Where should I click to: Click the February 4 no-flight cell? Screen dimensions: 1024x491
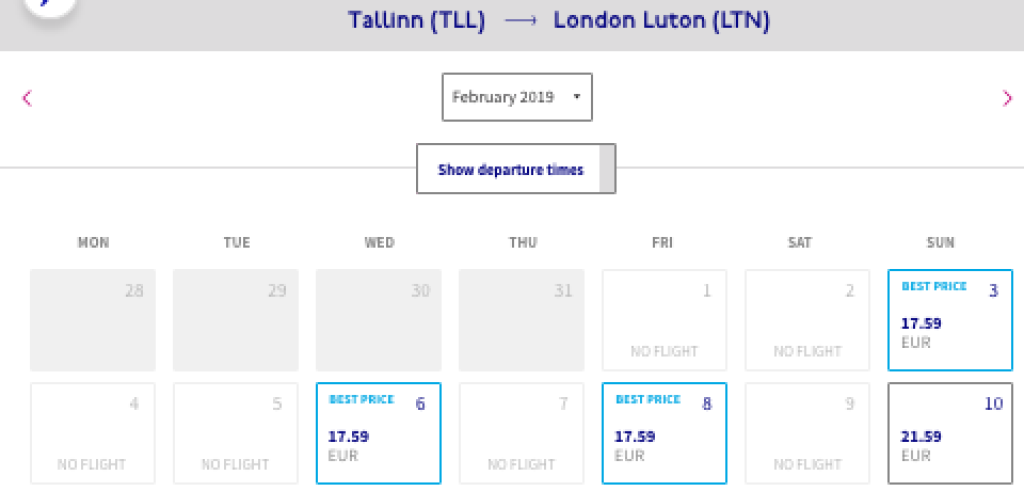(92, 433)
